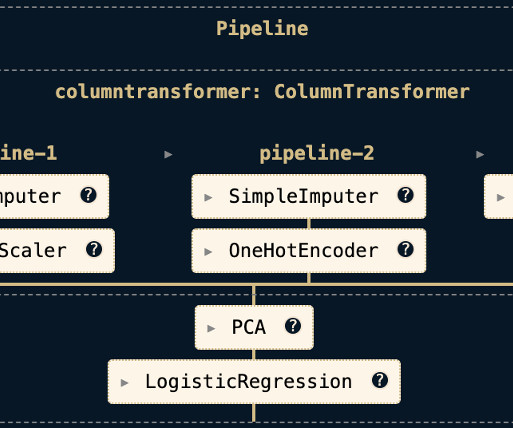Expand the cut-off estimator box at right edge
The width and height of the screenshot is (513, 428).
tap(501, 197)
